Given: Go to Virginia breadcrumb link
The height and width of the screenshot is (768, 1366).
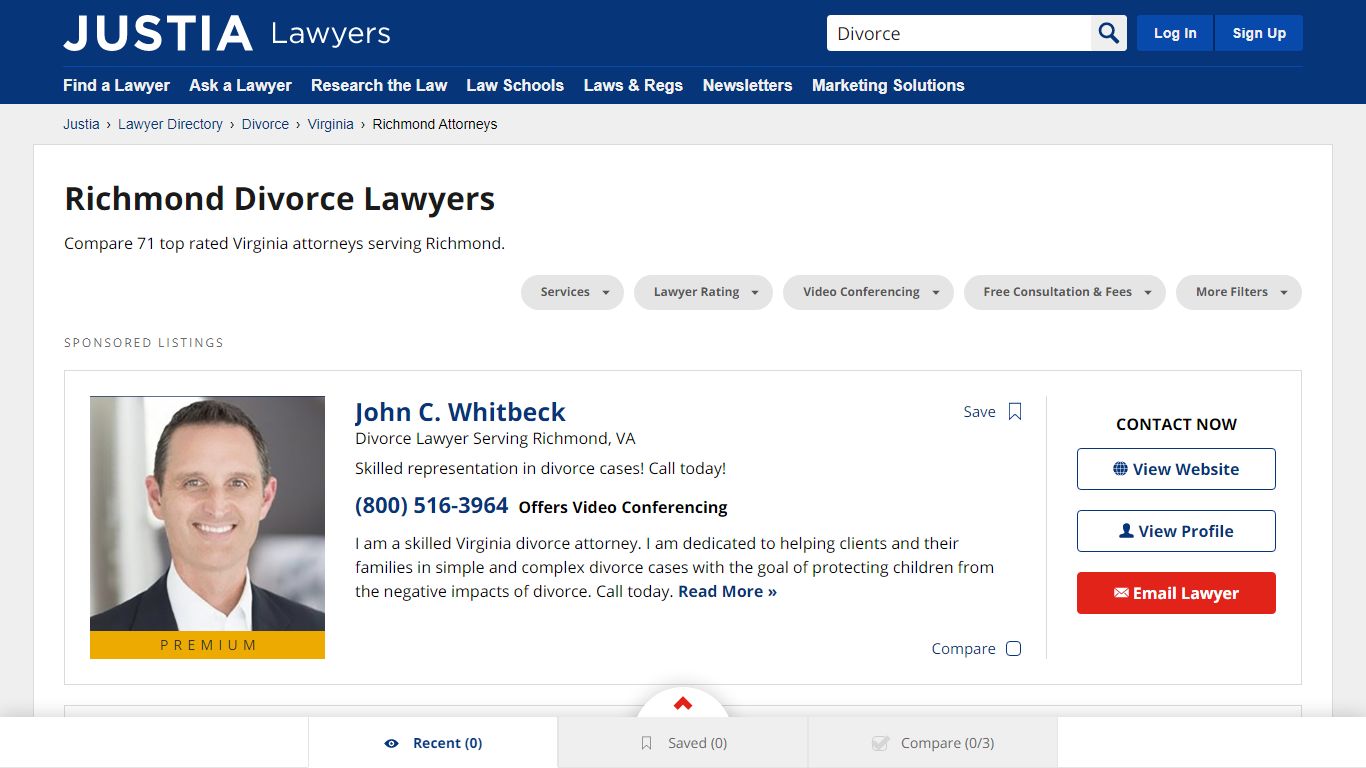Looking at the screenshot, I should [330, 124].
